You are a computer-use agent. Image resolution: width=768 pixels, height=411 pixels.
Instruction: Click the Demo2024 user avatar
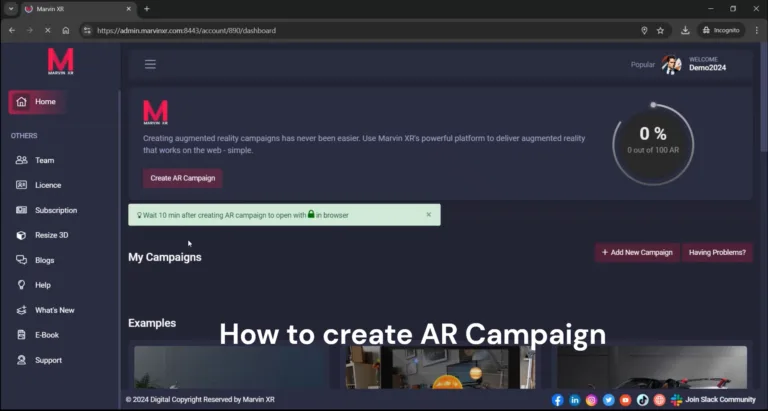click(672, 64)
